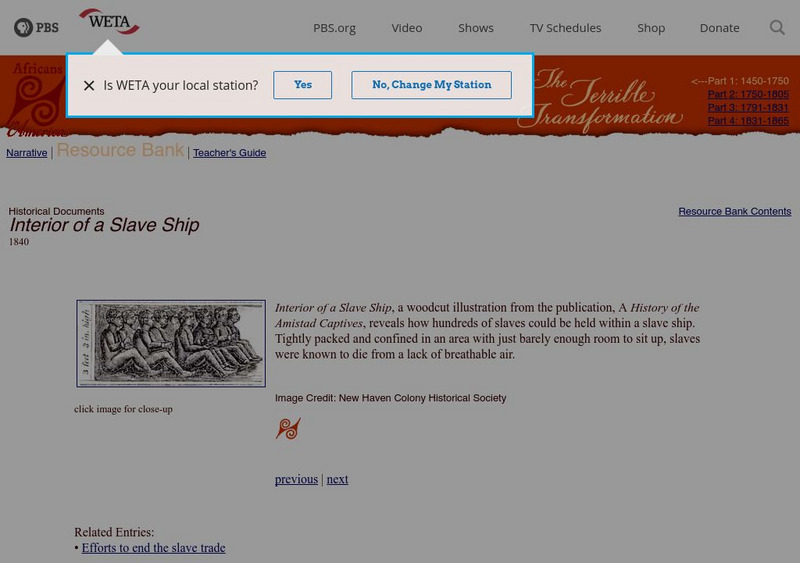Go to Part 2: 1750-1805
This screenshot has width=800, height=563.
tap(748, 94)
